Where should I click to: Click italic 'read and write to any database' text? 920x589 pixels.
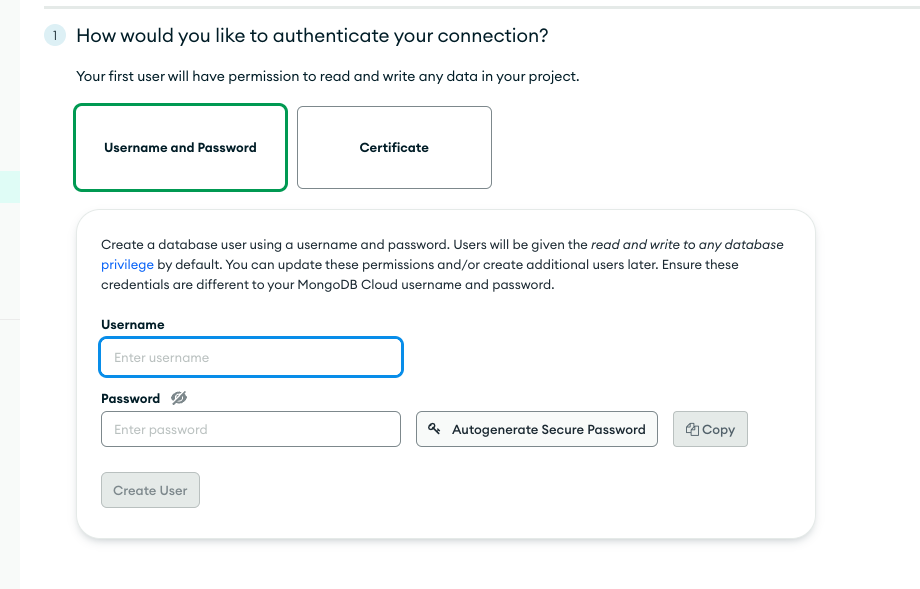click(x=687, y=245)
